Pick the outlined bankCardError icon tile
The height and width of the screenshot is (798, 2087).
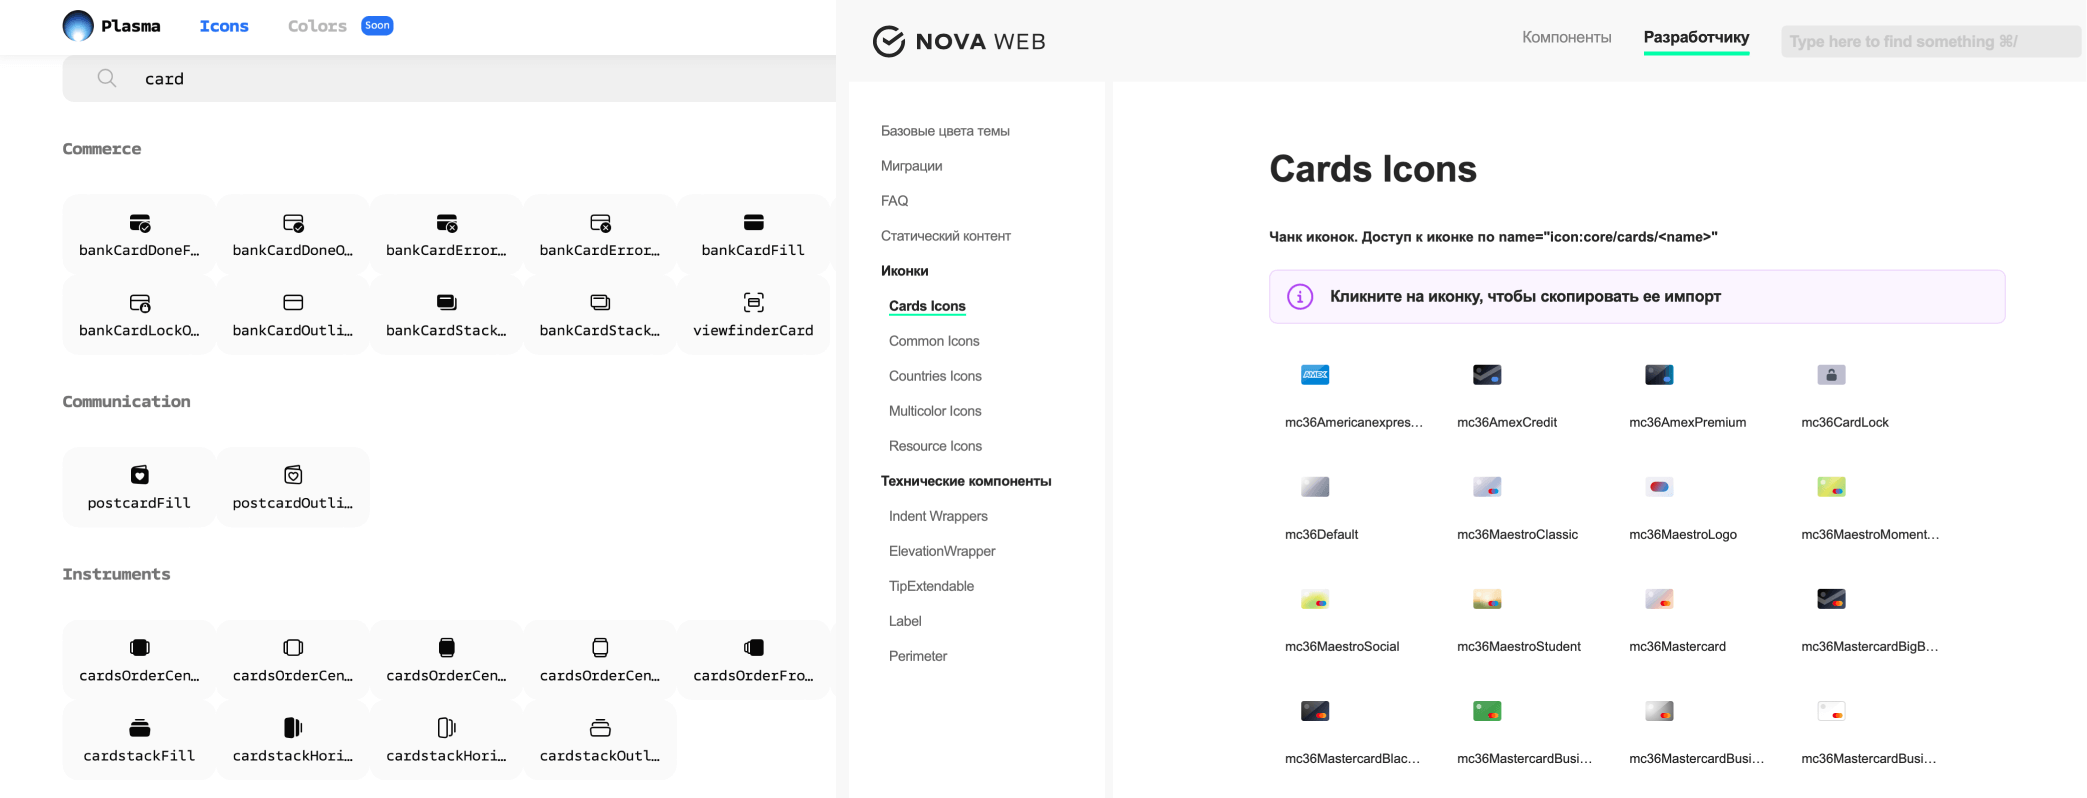click(x=600, y=234)
